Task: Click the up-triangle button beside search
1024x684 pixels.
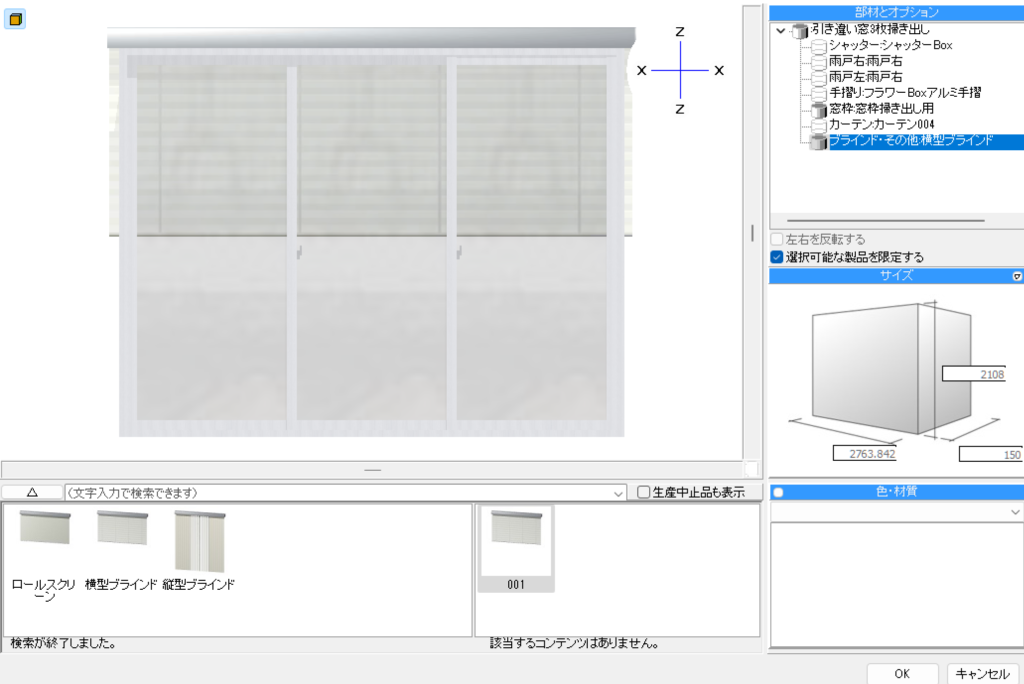Action: pyautogui.click(x=31, y=492)
